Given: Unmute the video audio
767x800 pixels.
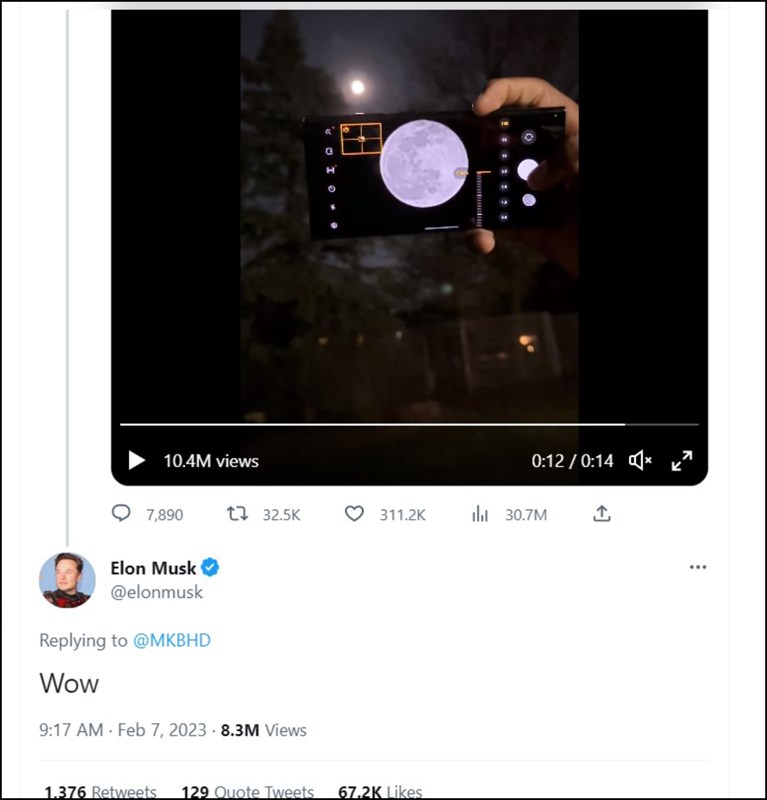Looking at the screenshot, I should [640, 461].
